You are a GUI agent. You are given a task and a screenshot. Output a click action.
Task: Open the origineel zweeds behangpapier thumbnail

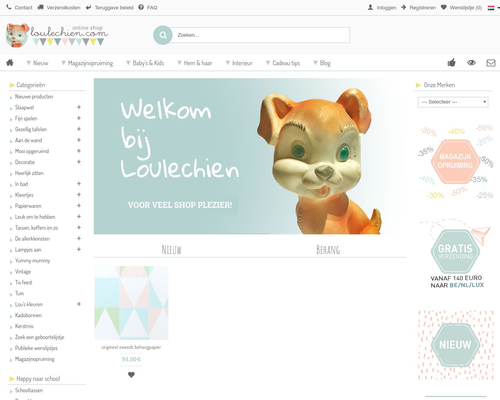tap(131, 303)
